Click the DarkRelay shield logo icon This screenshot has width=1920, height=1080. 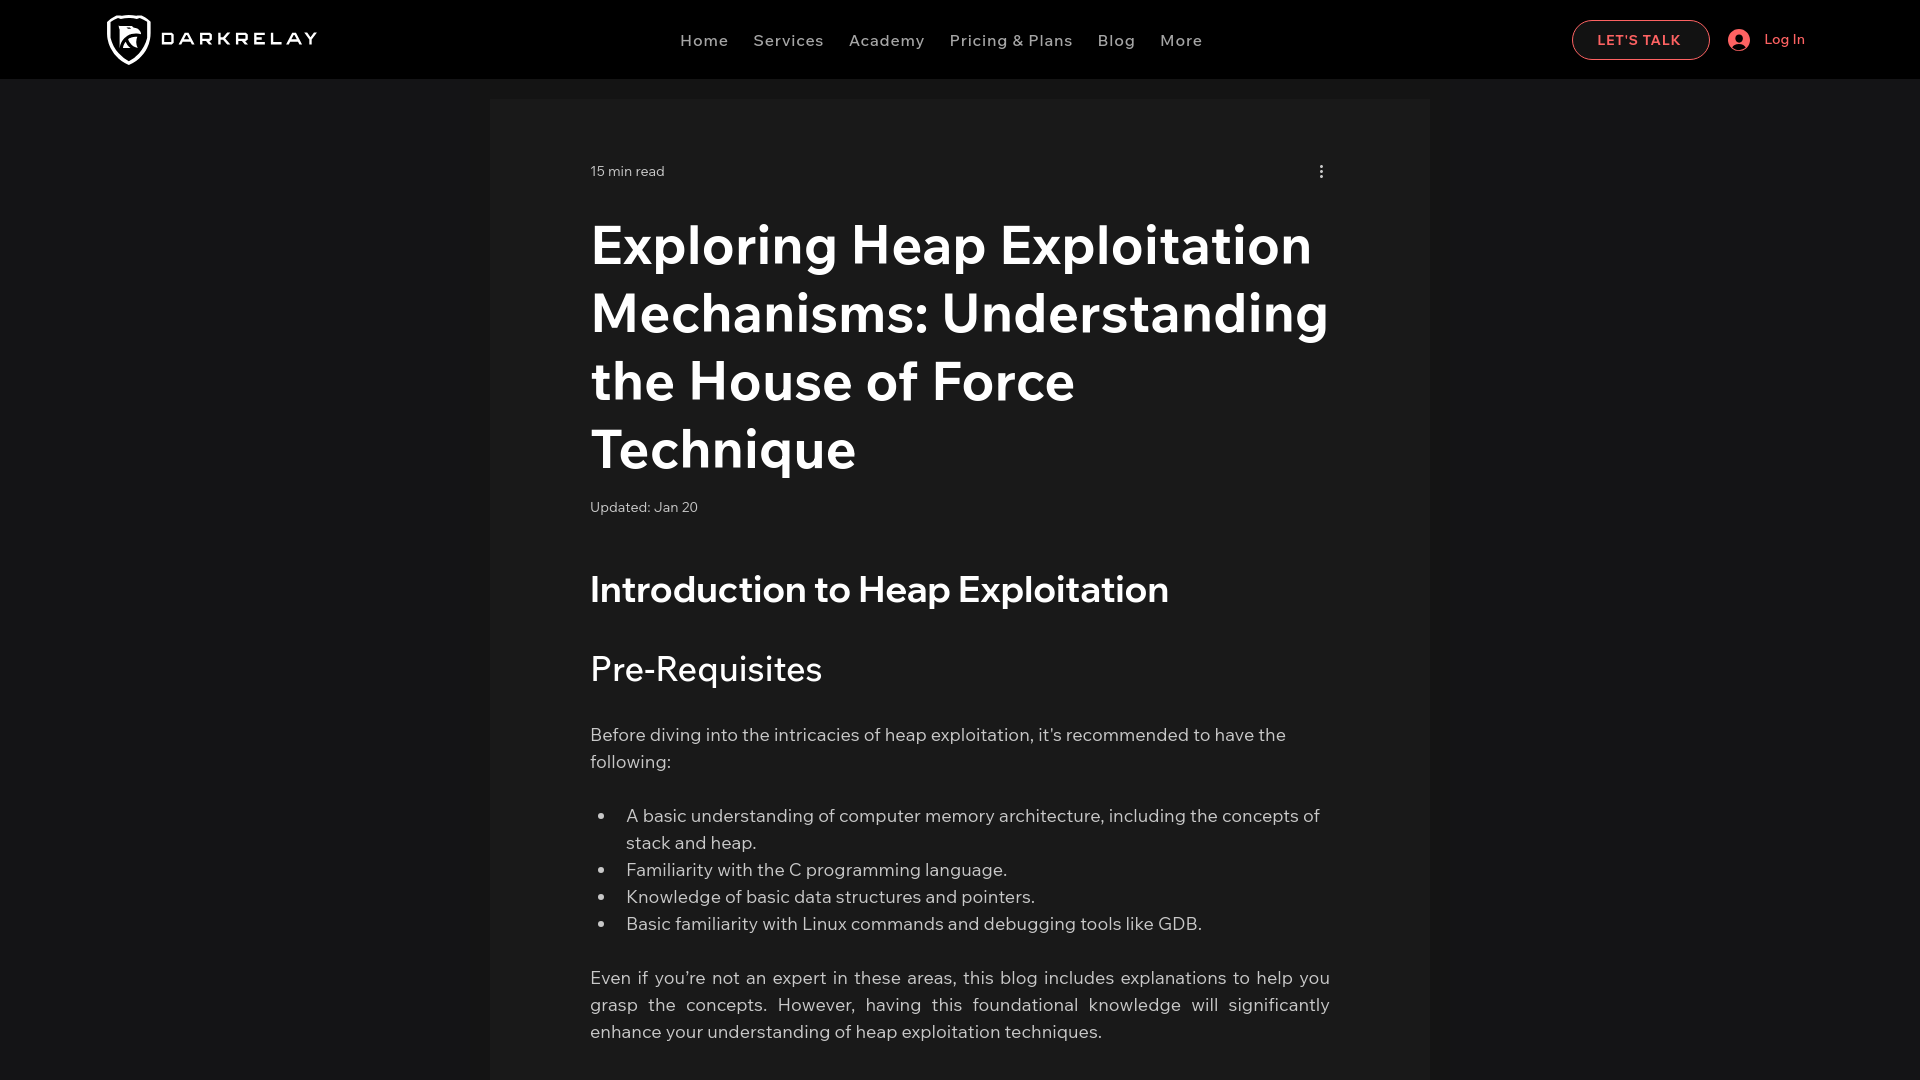127,40
